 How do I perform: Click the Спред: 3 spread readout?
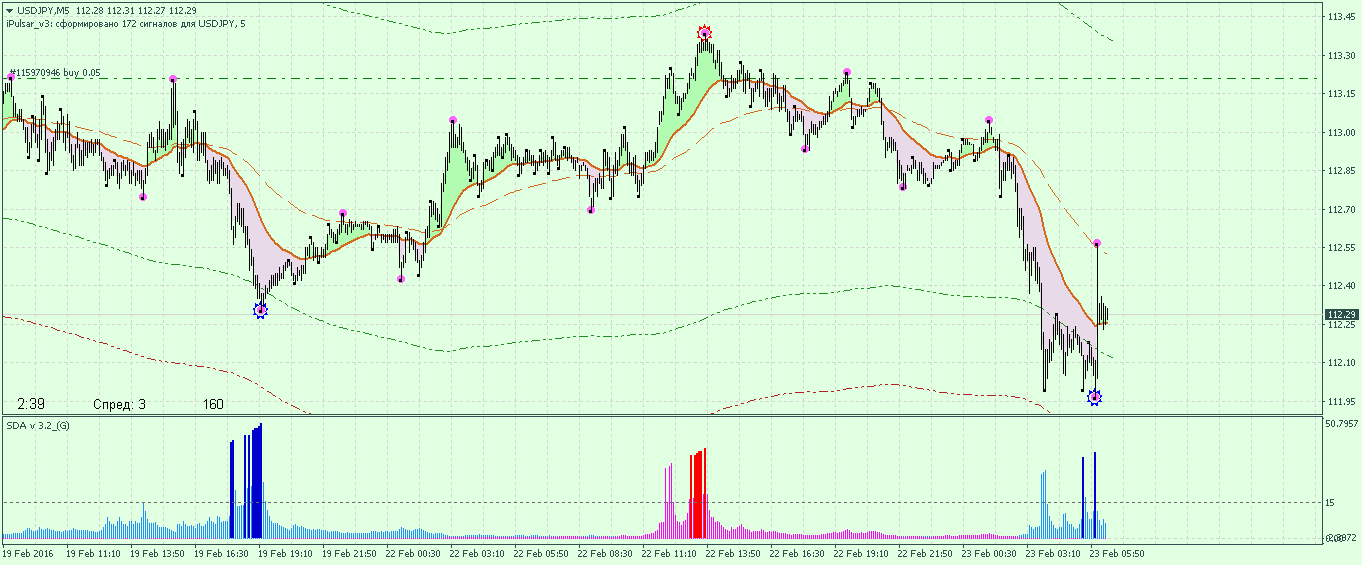click(x=119, y=404)
